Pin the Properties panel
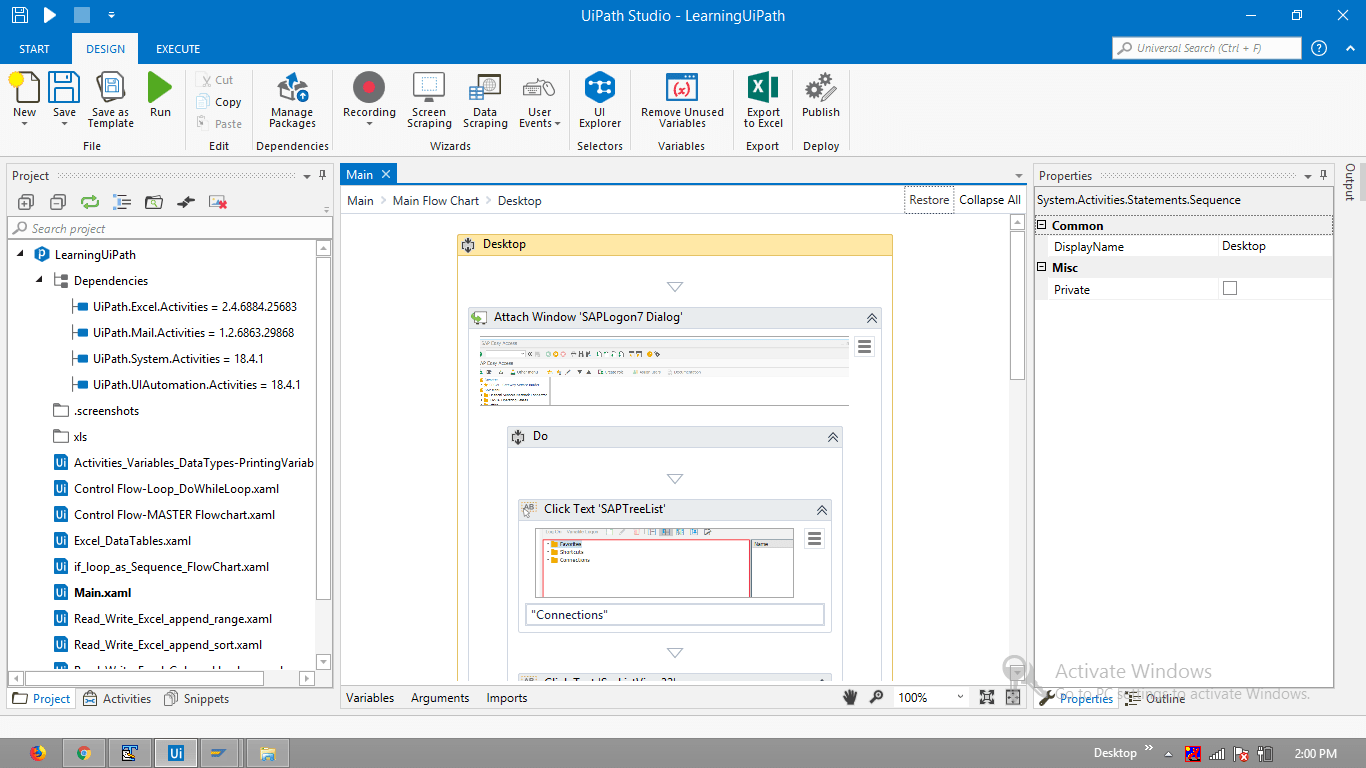This screenshot has width=1366, height=768. coord(1322,175)
